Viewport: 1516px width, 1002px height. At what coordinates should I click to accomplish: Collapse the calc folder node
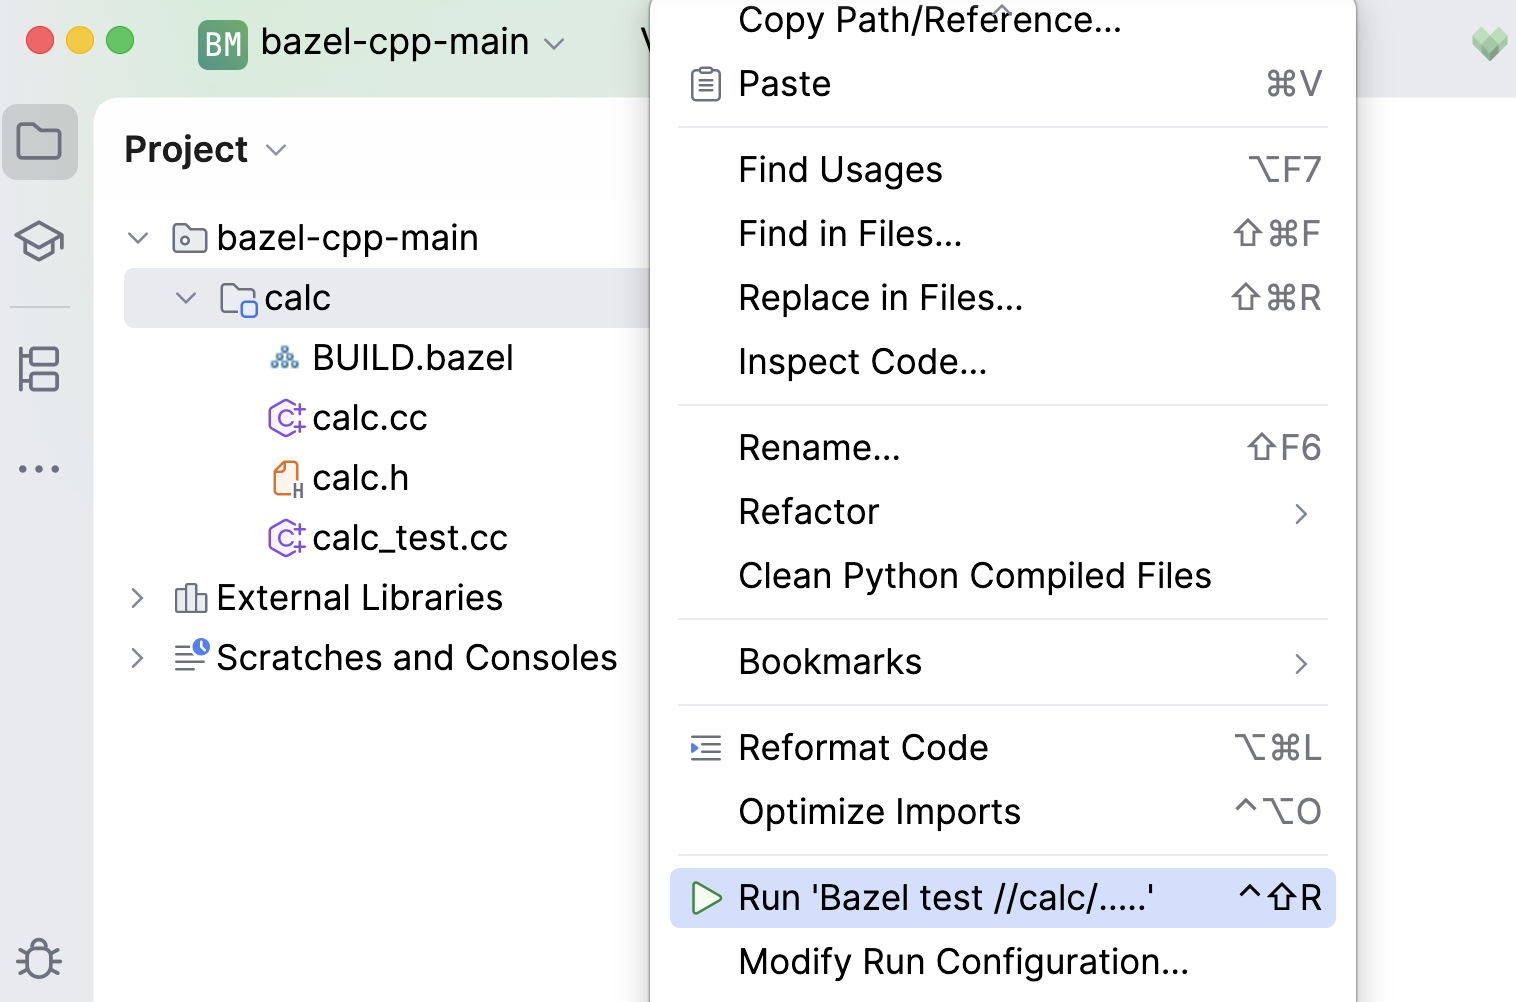[x=186, y=298]
